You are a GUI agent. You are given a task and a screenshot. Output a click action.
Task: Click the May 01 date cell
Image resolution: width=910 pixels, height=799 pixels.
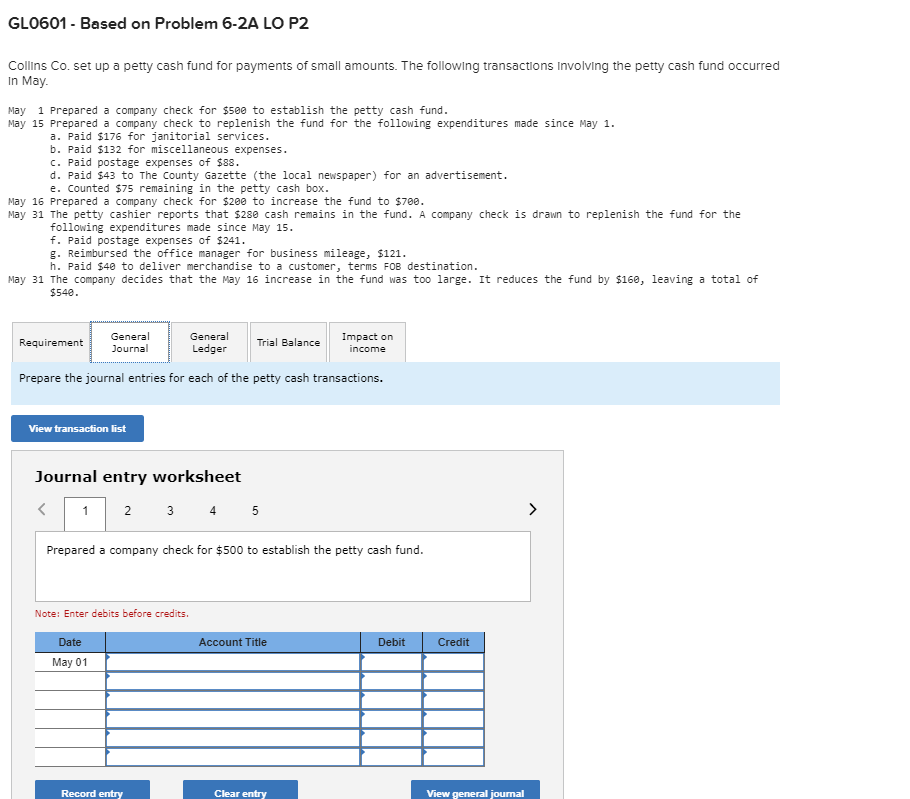point(69,661)
